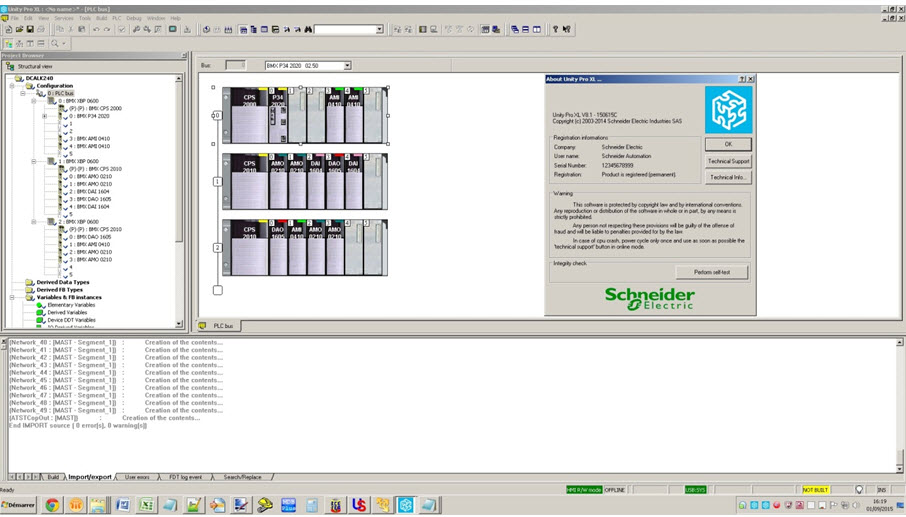Click the Chrome icon in the taskbar
The width and height of the screenshot is (906, 517).
coord(52,505)
